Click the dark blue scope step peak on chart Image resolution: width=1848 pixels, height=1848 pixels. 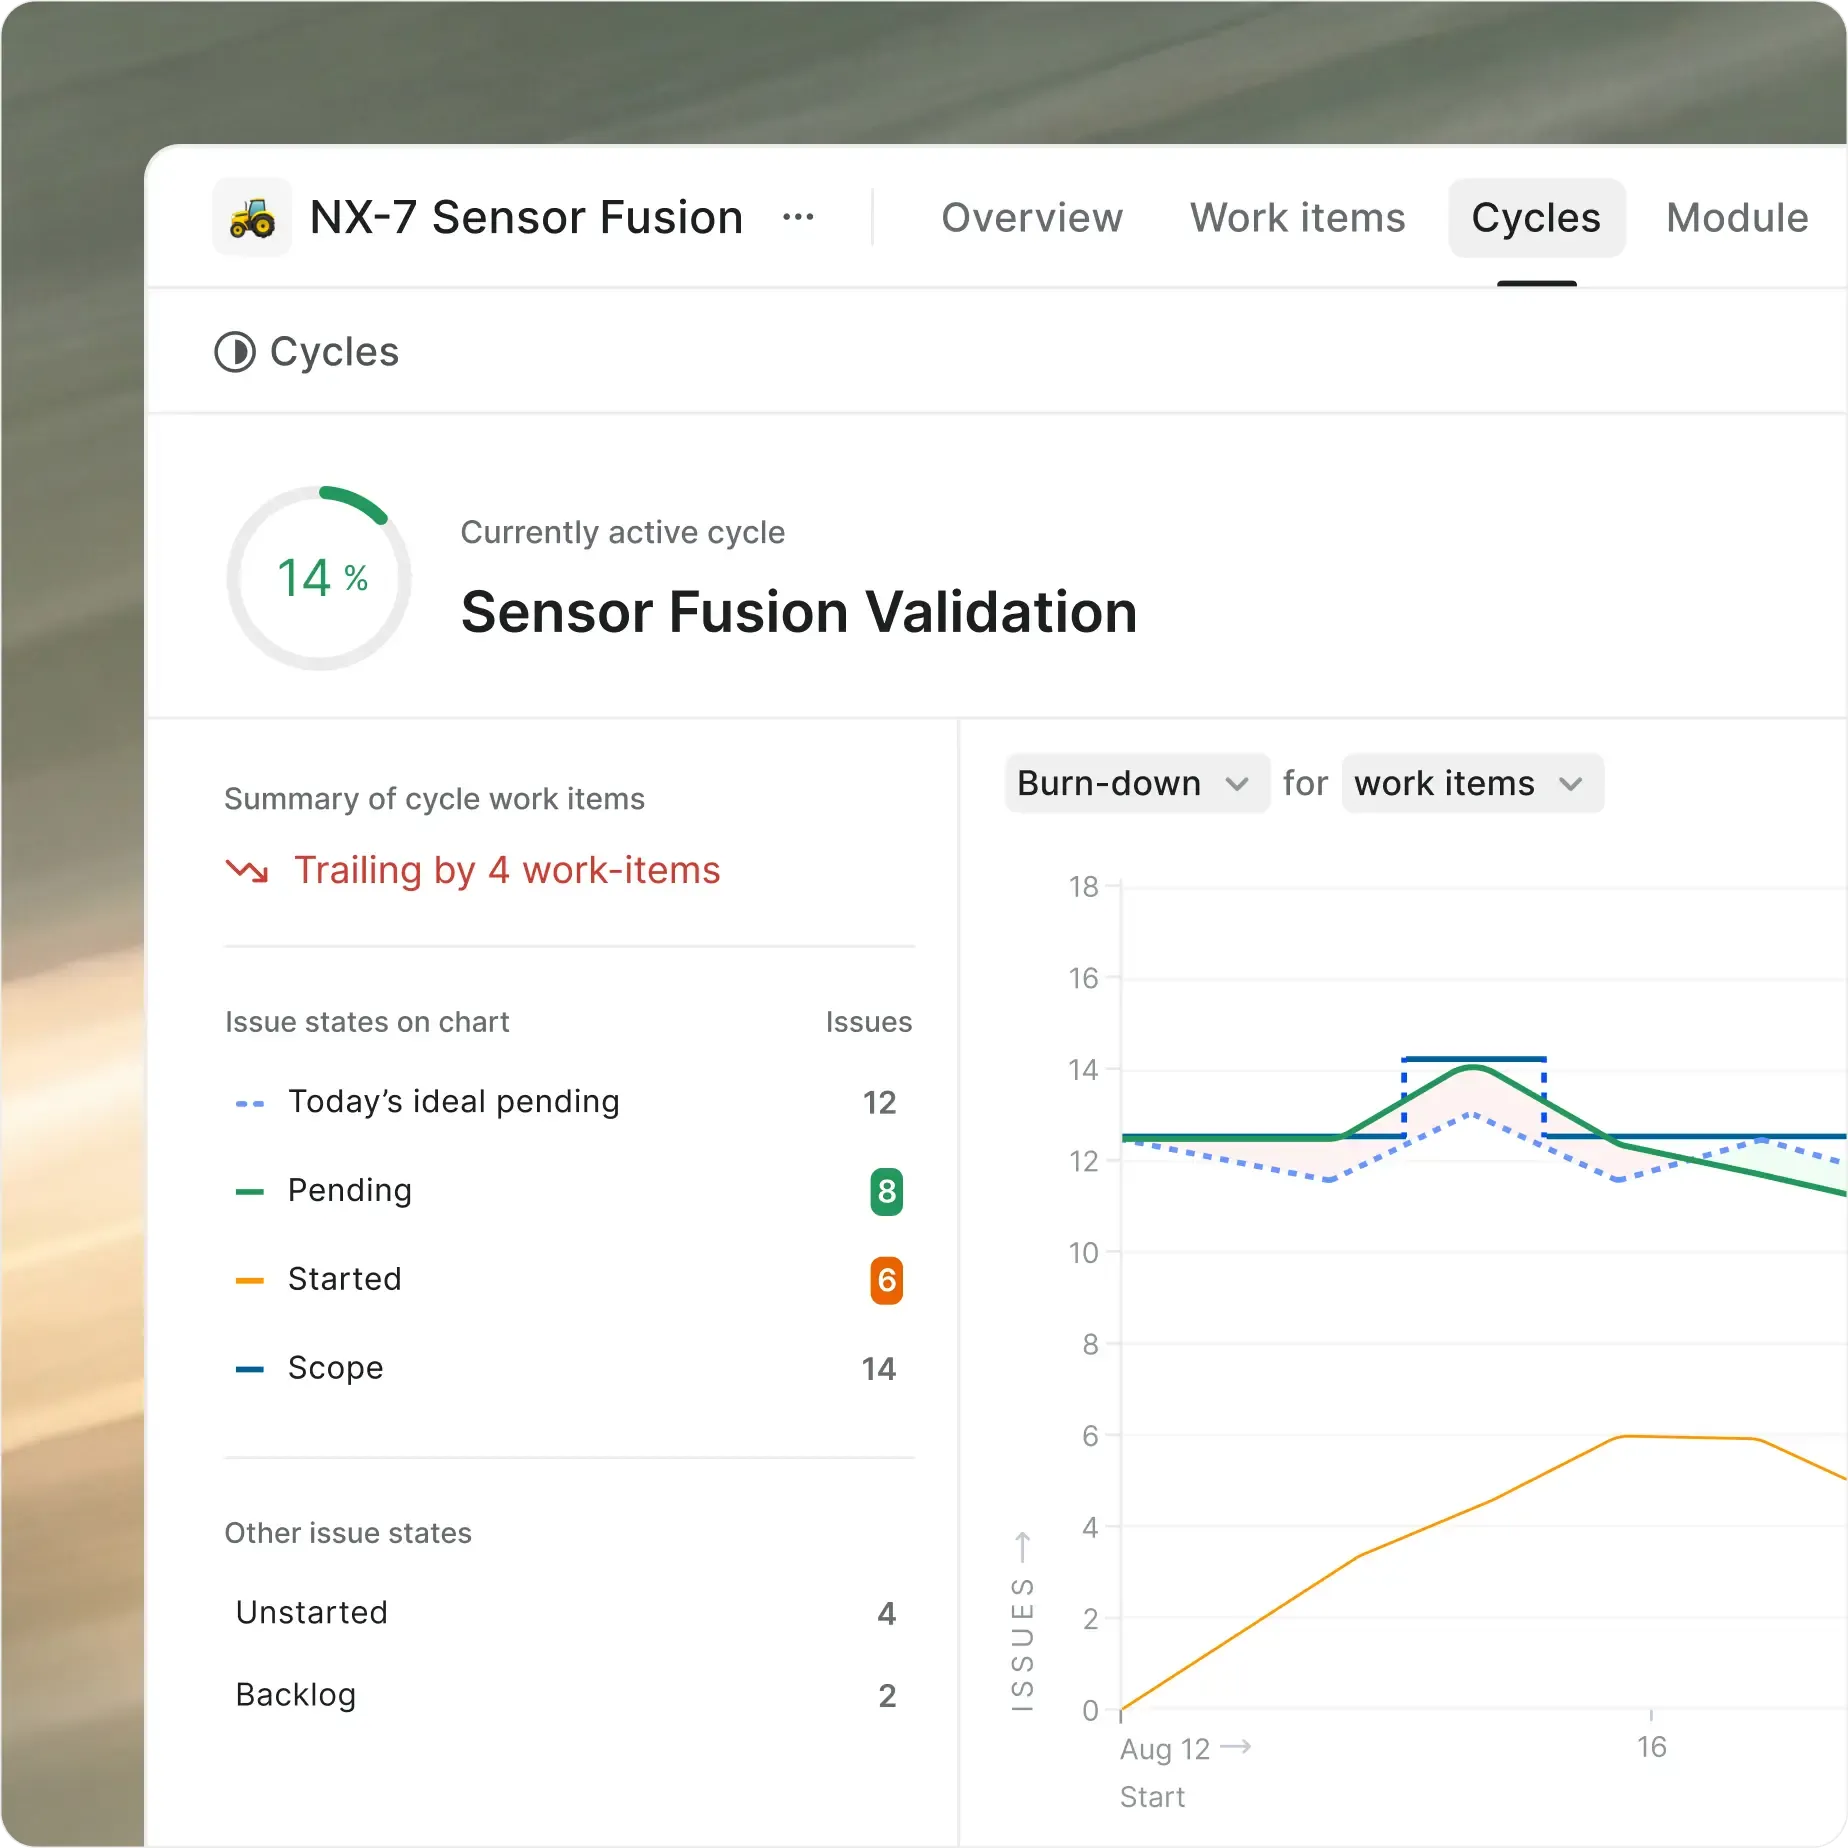(x=1474, y=1059)
